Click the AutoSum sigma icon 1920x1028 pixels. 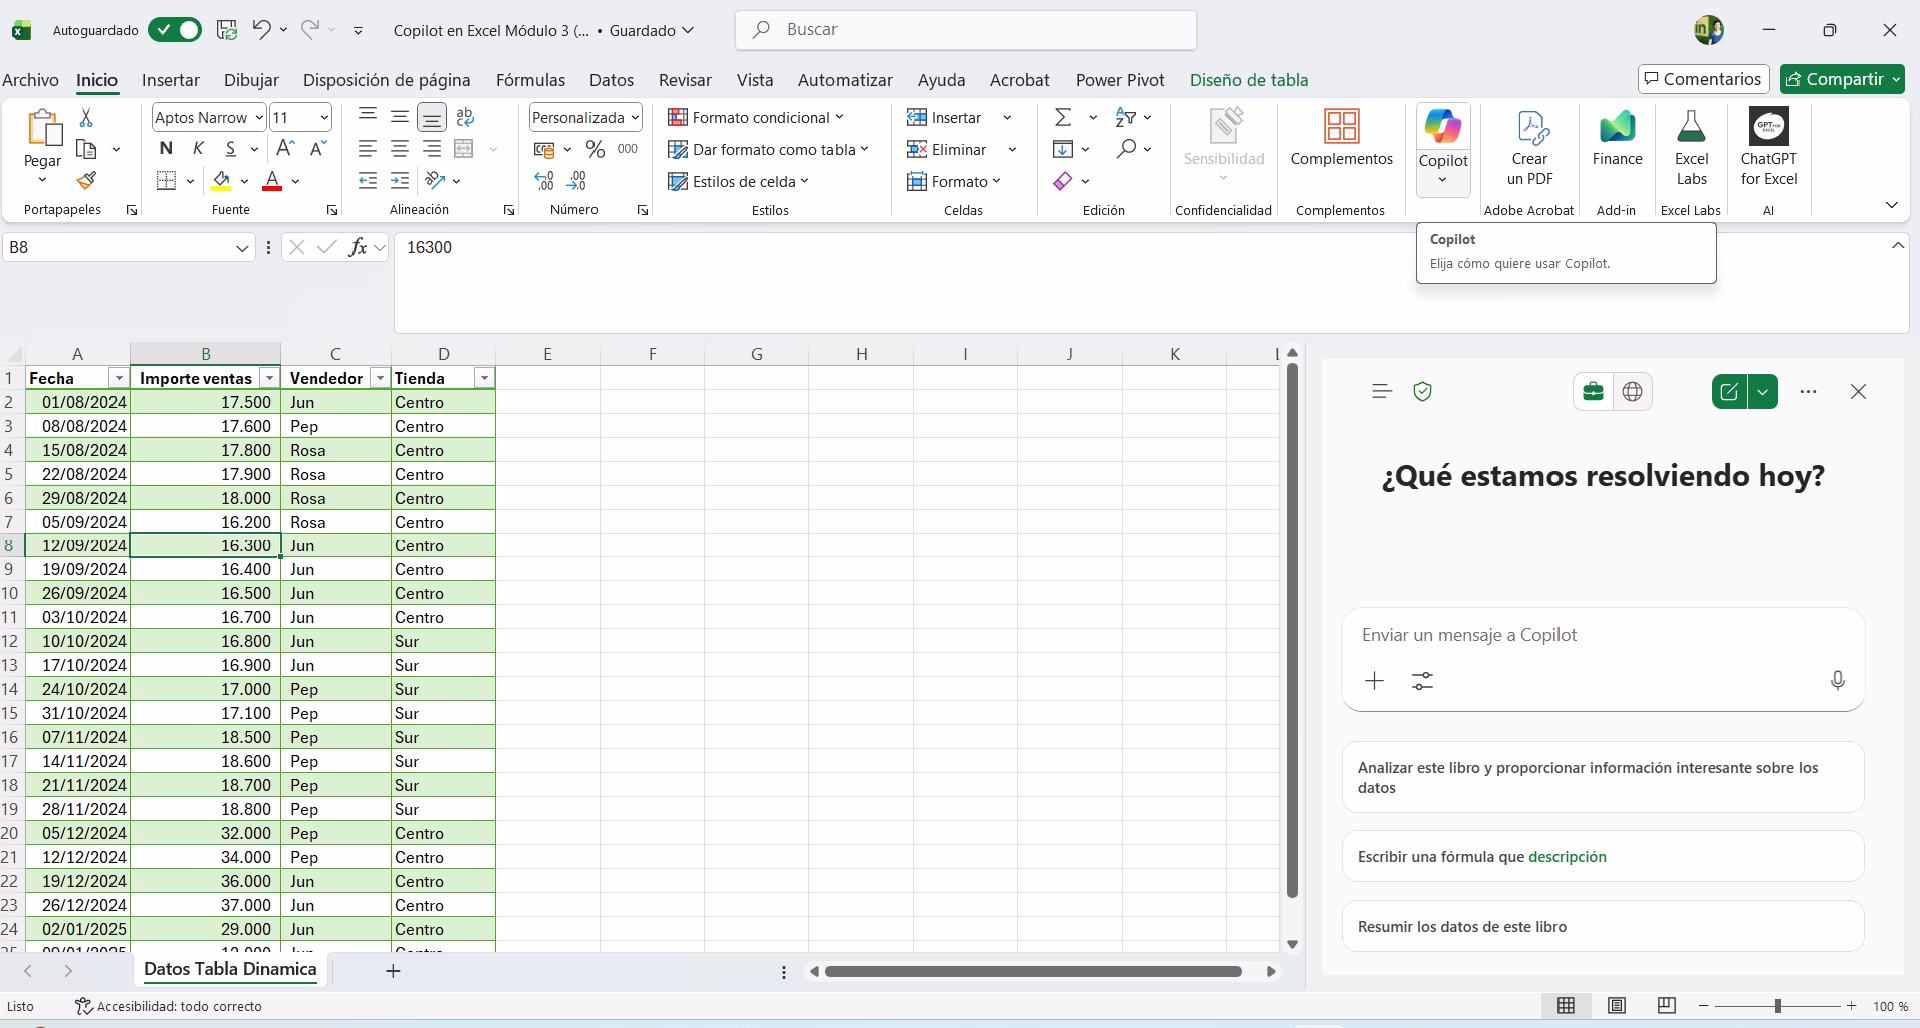pos(1063,117)
